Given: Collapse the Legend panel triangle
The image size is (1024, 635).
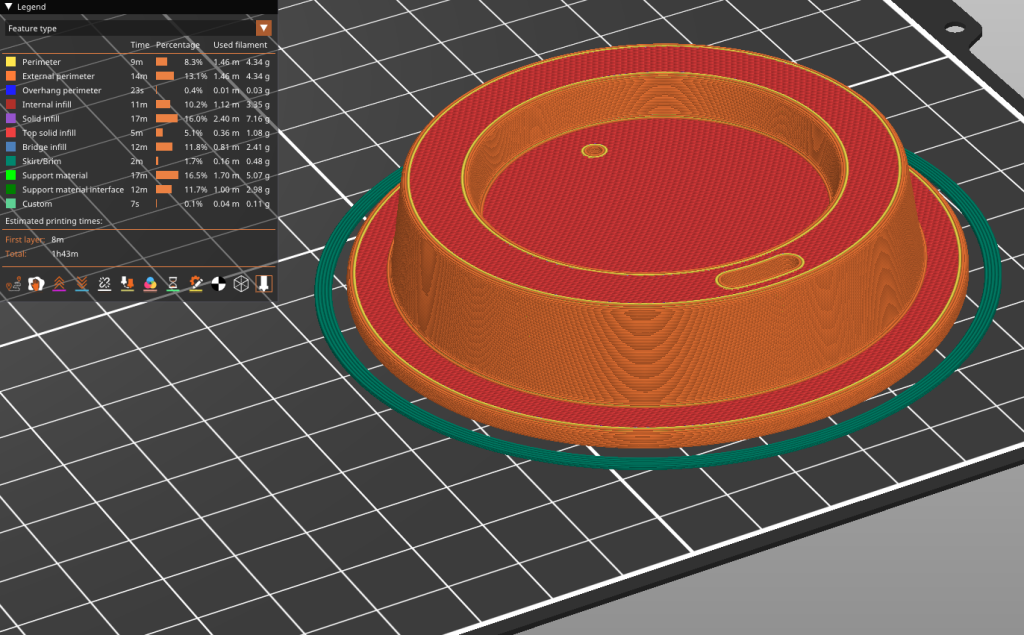Looking at the screenshot, I should click(x=8, y=7).
